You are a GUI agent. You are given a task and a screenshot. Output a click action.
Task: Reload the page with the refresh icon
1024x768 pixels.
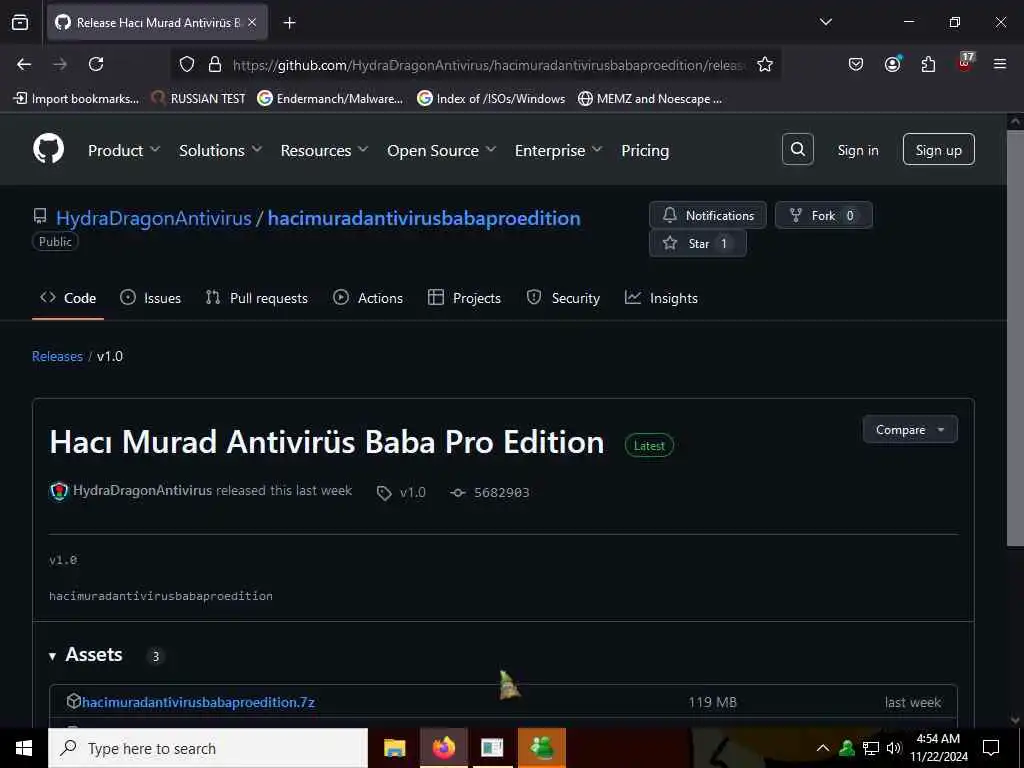pos(96,64)
